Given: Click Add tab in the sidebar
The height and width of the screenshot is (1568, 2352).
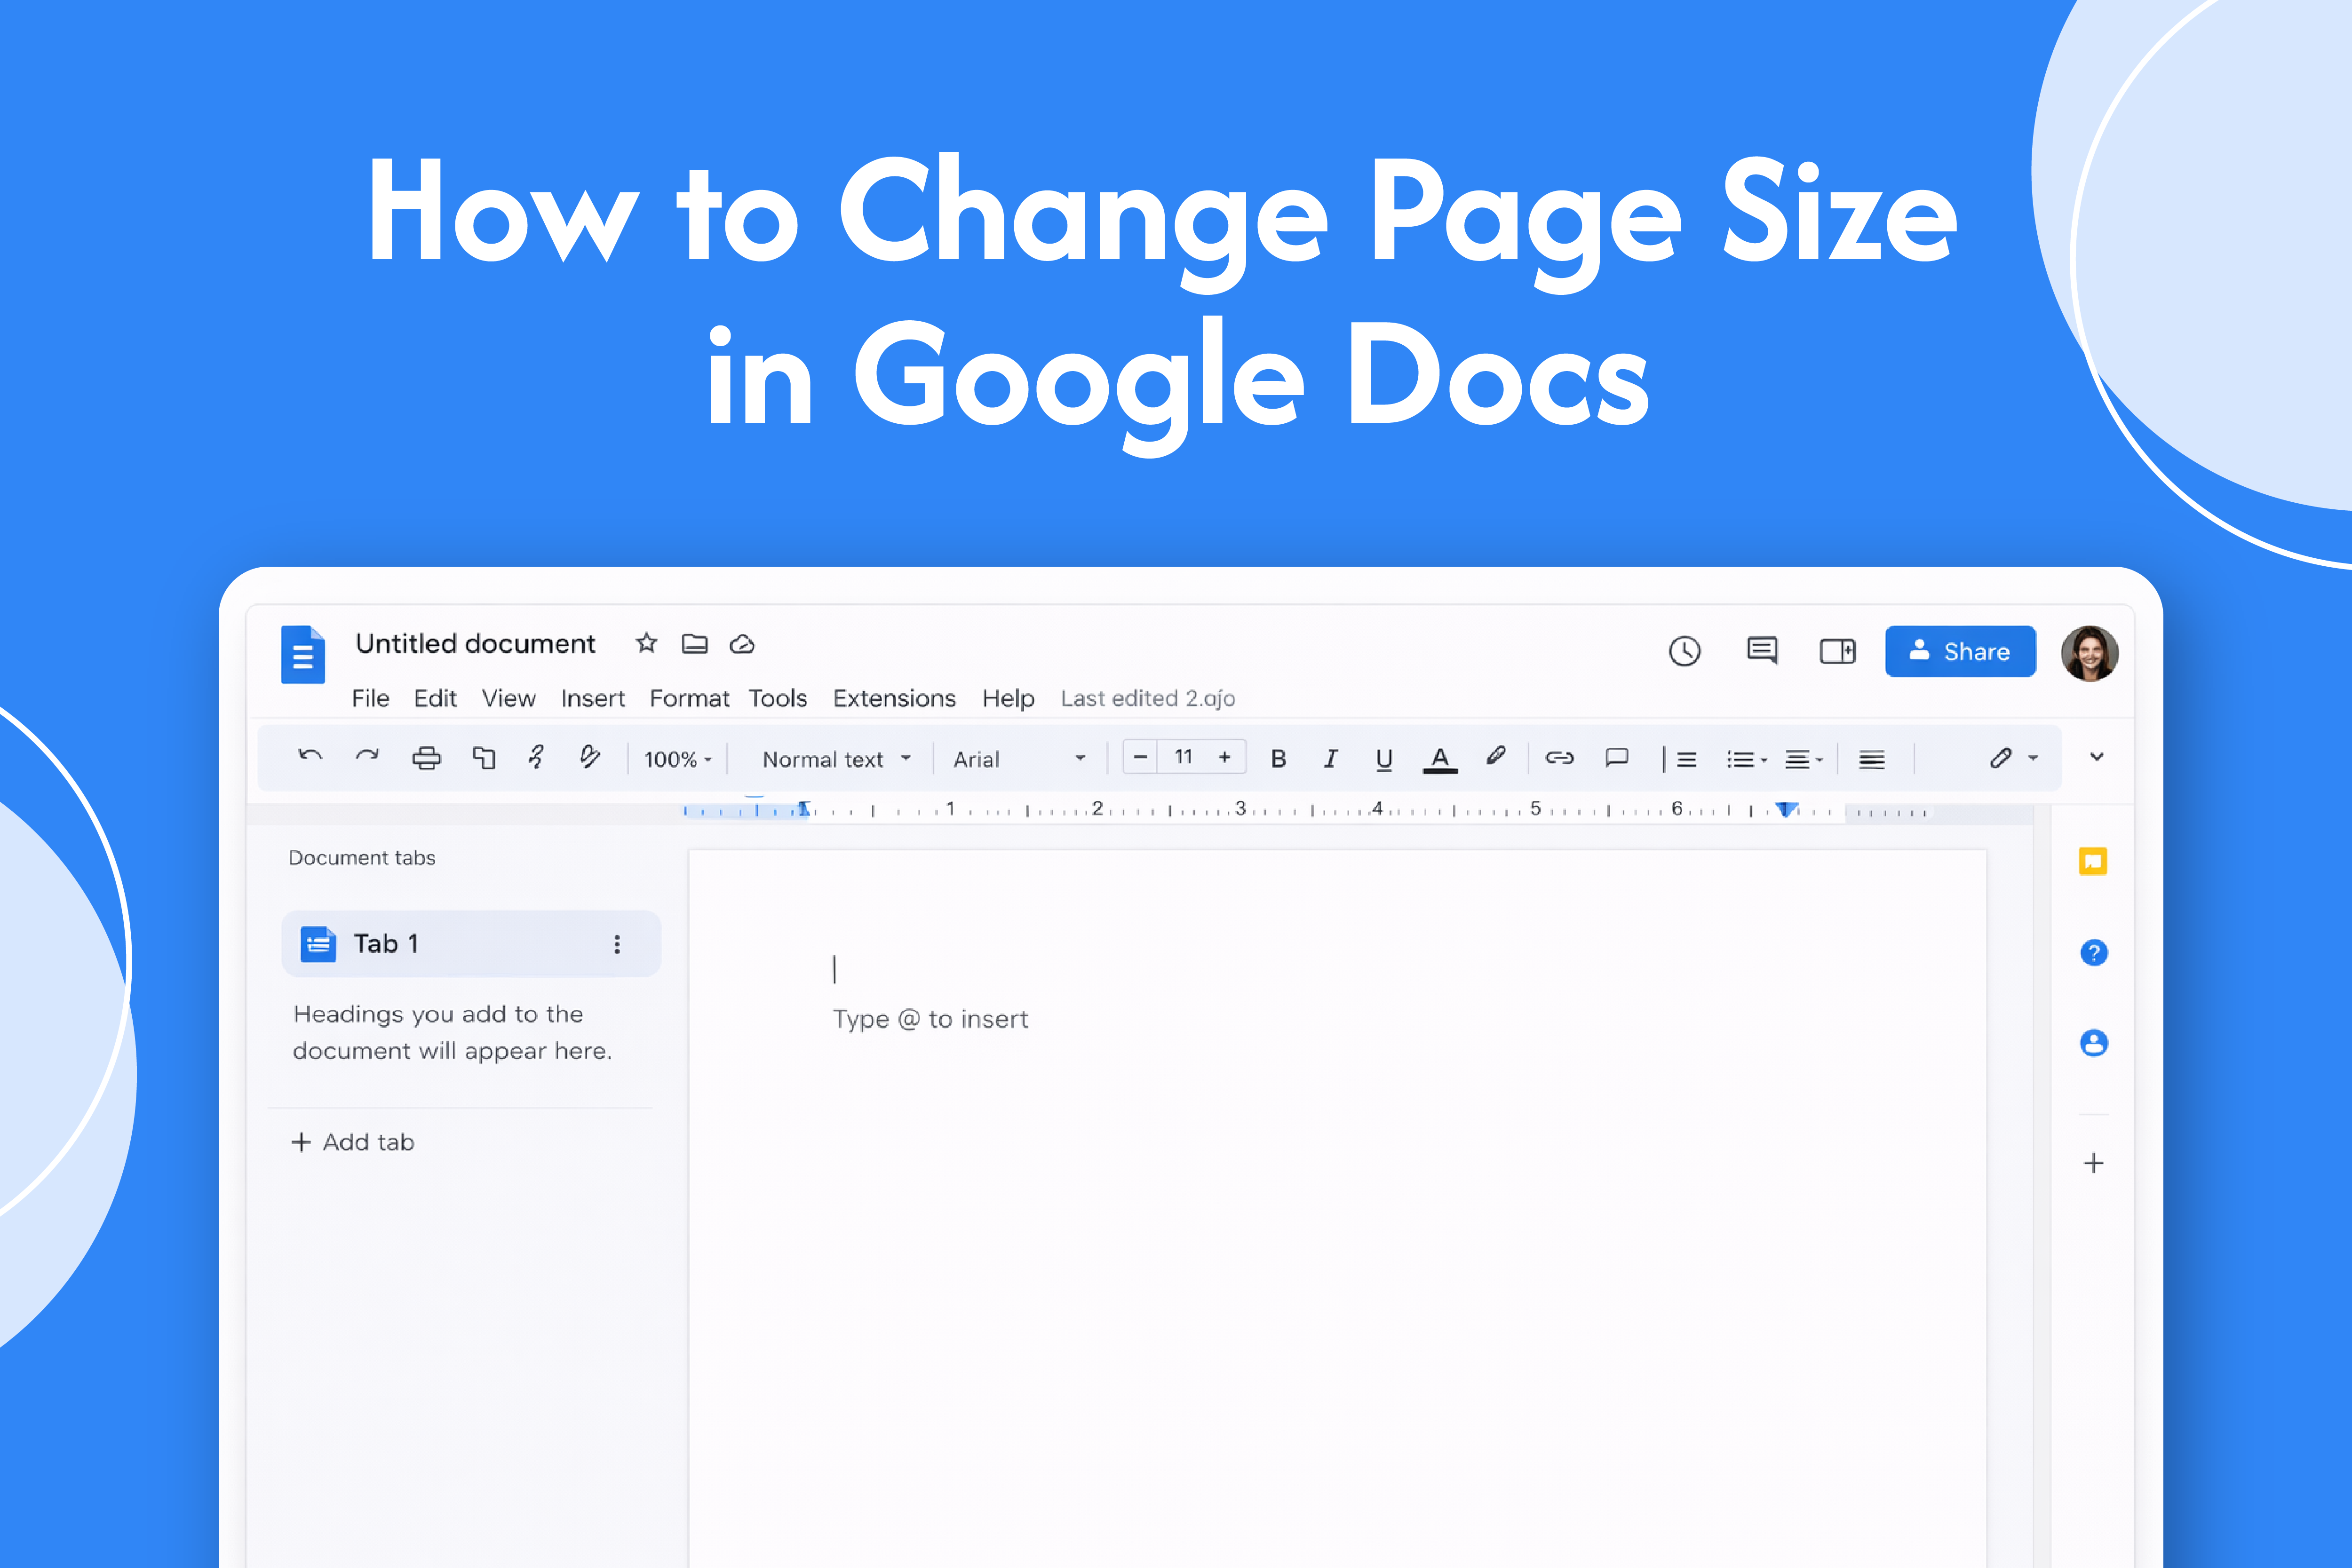Looking at the screenshot, I should 352,1141.
